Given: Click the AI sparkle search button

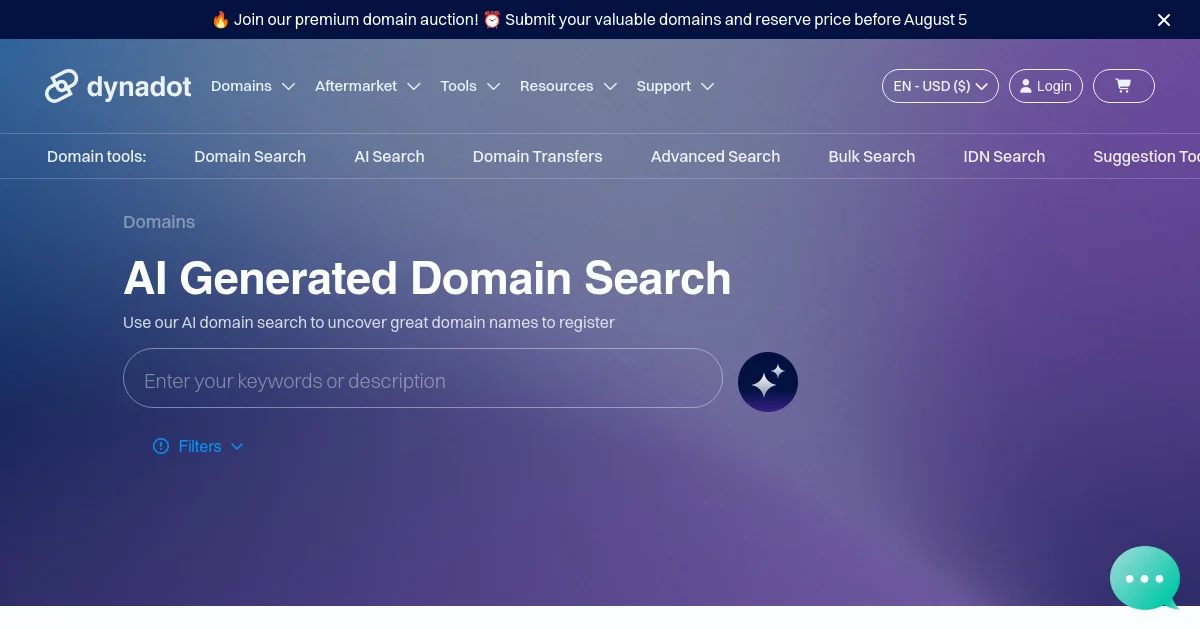Looking at the screenshot, I should click(x=768, y=382).
